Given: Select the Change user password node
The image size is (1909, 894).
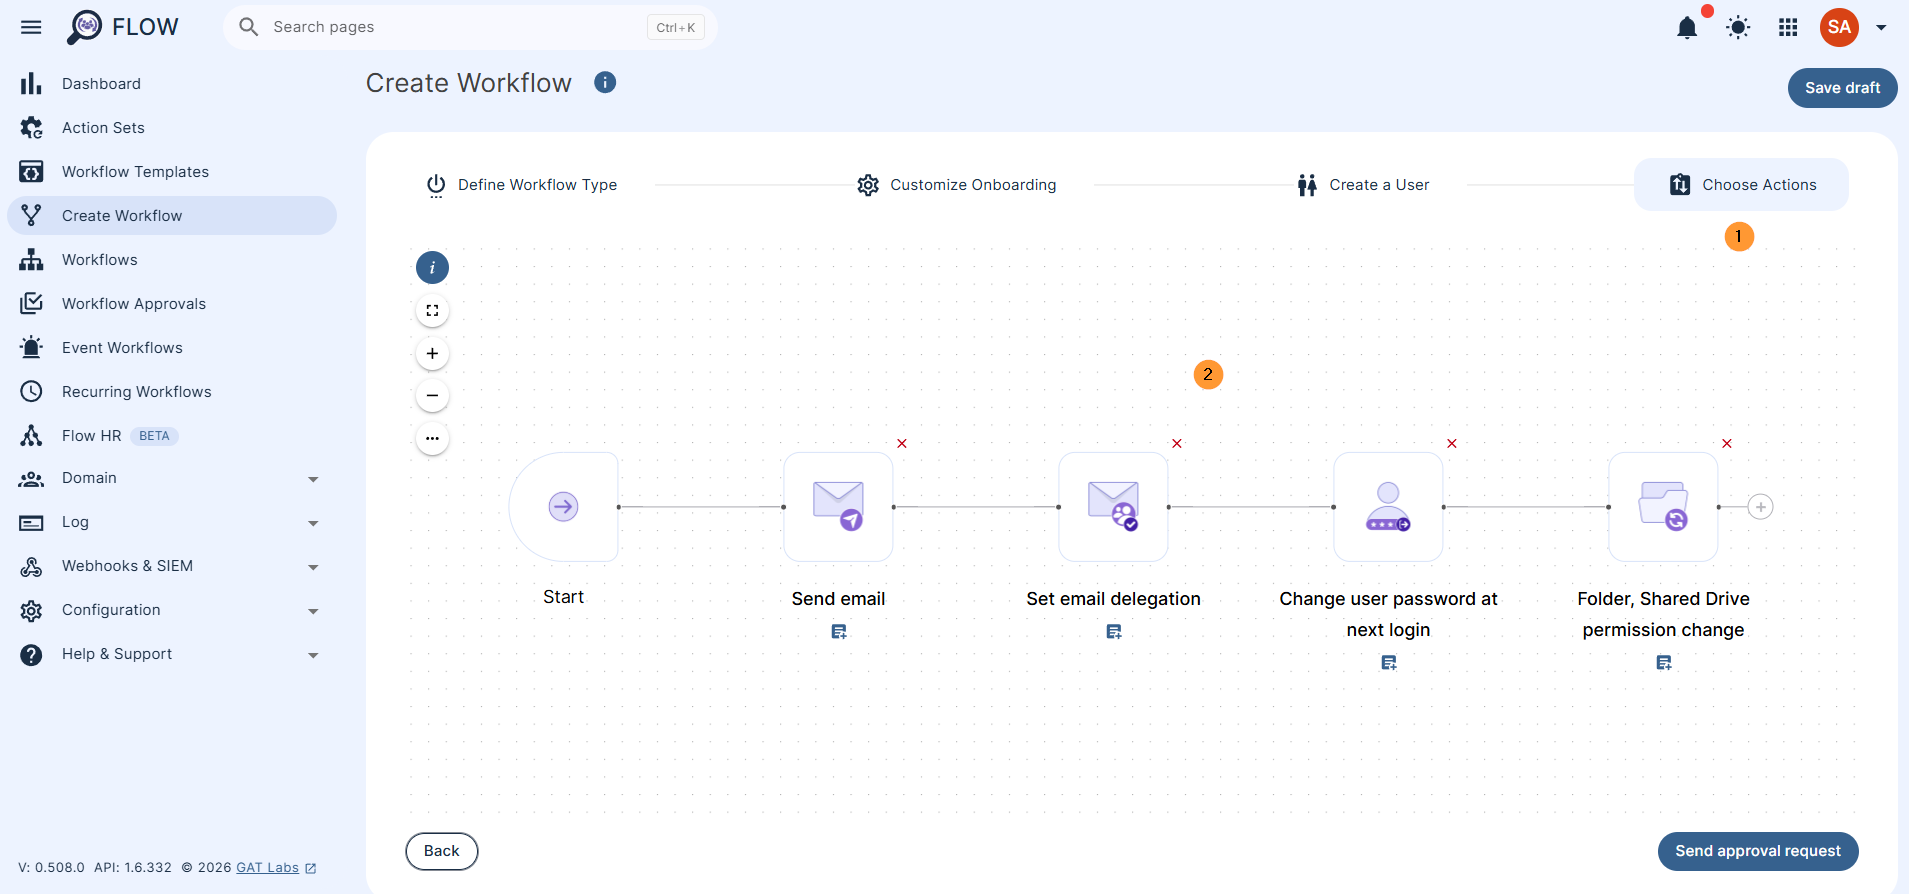Looking at the screenshot, I should pos(1388,507).
